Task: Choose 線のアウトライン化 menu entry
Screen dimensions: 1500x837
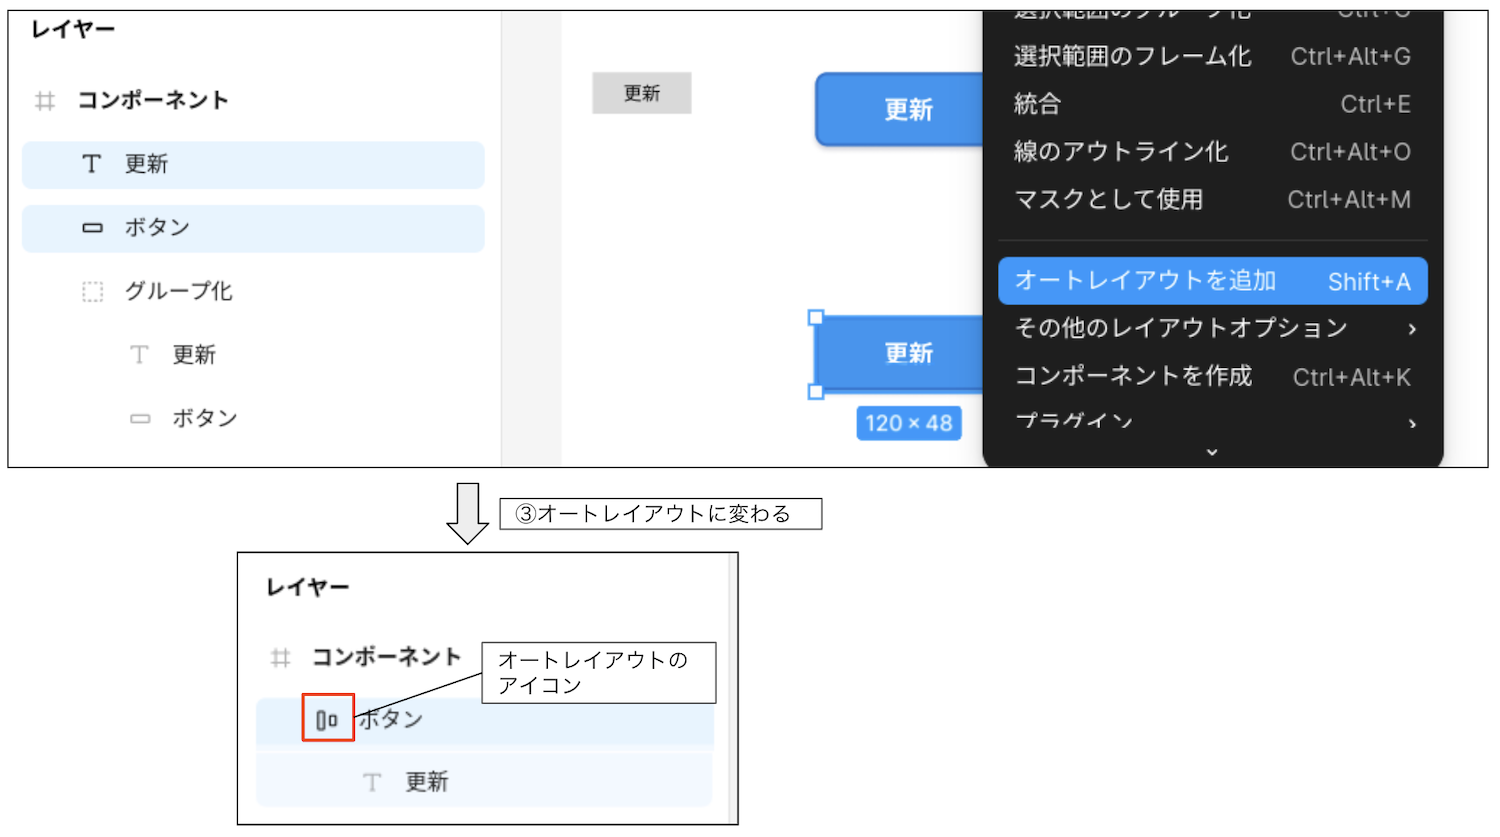Action: click(1212, 152)
